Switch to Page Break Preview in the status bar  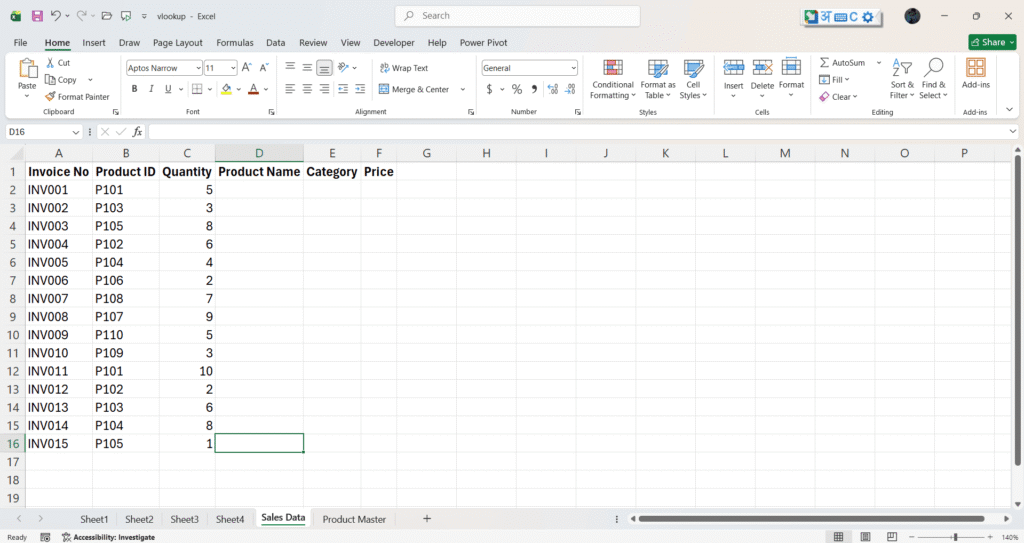point(891,537)
